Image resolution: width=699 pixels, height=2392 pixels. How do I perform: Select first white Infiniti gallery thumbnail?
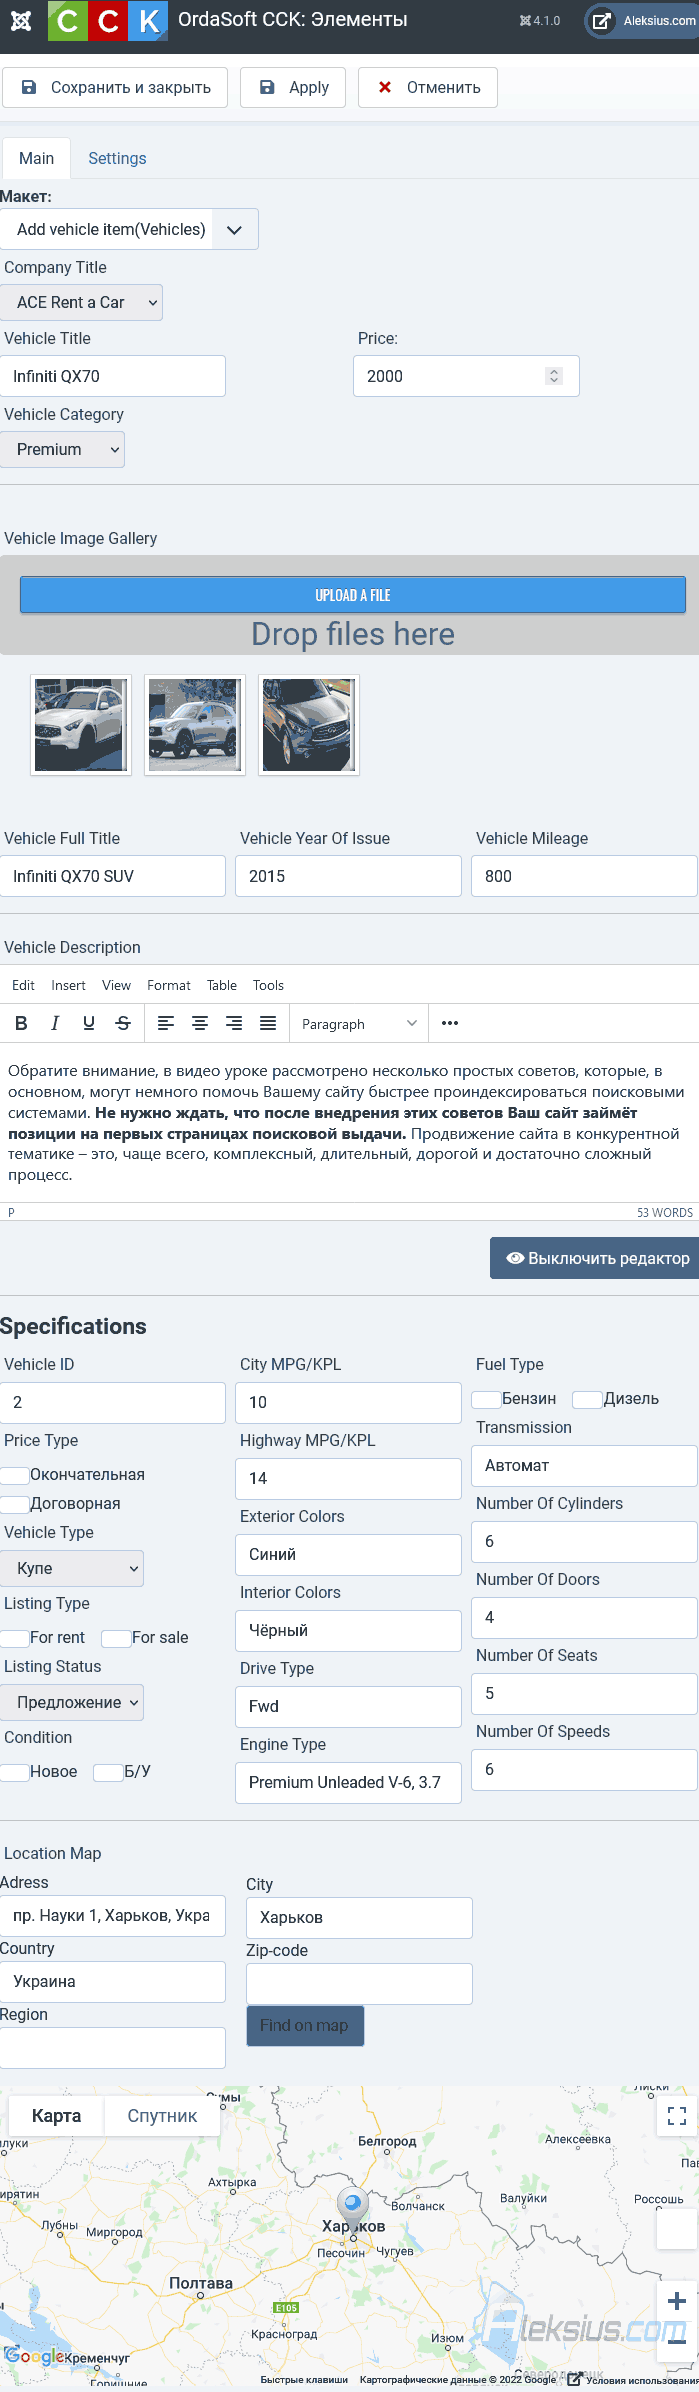pyautogui.click(x=81, y=725)
